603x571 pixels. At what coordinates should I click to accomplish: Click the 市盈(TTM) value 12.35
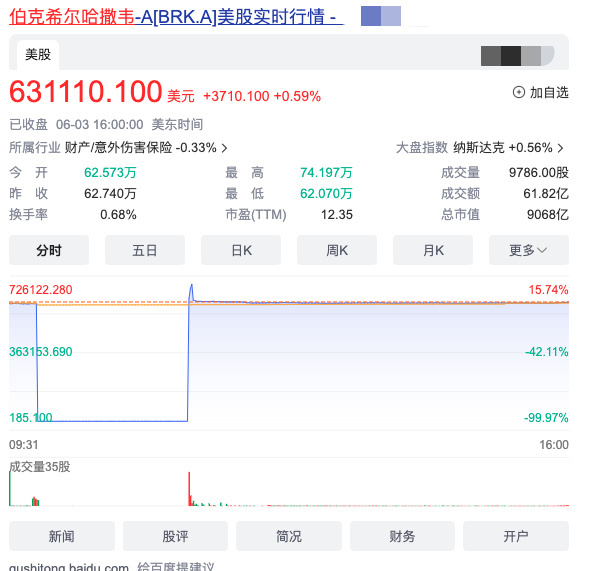[336, 215]
